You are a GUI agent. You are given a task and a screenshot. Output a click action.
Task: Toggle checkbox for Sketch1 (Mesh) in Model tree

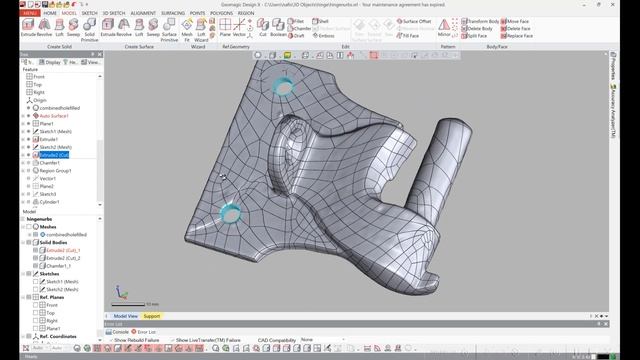(x=36, y=282)
